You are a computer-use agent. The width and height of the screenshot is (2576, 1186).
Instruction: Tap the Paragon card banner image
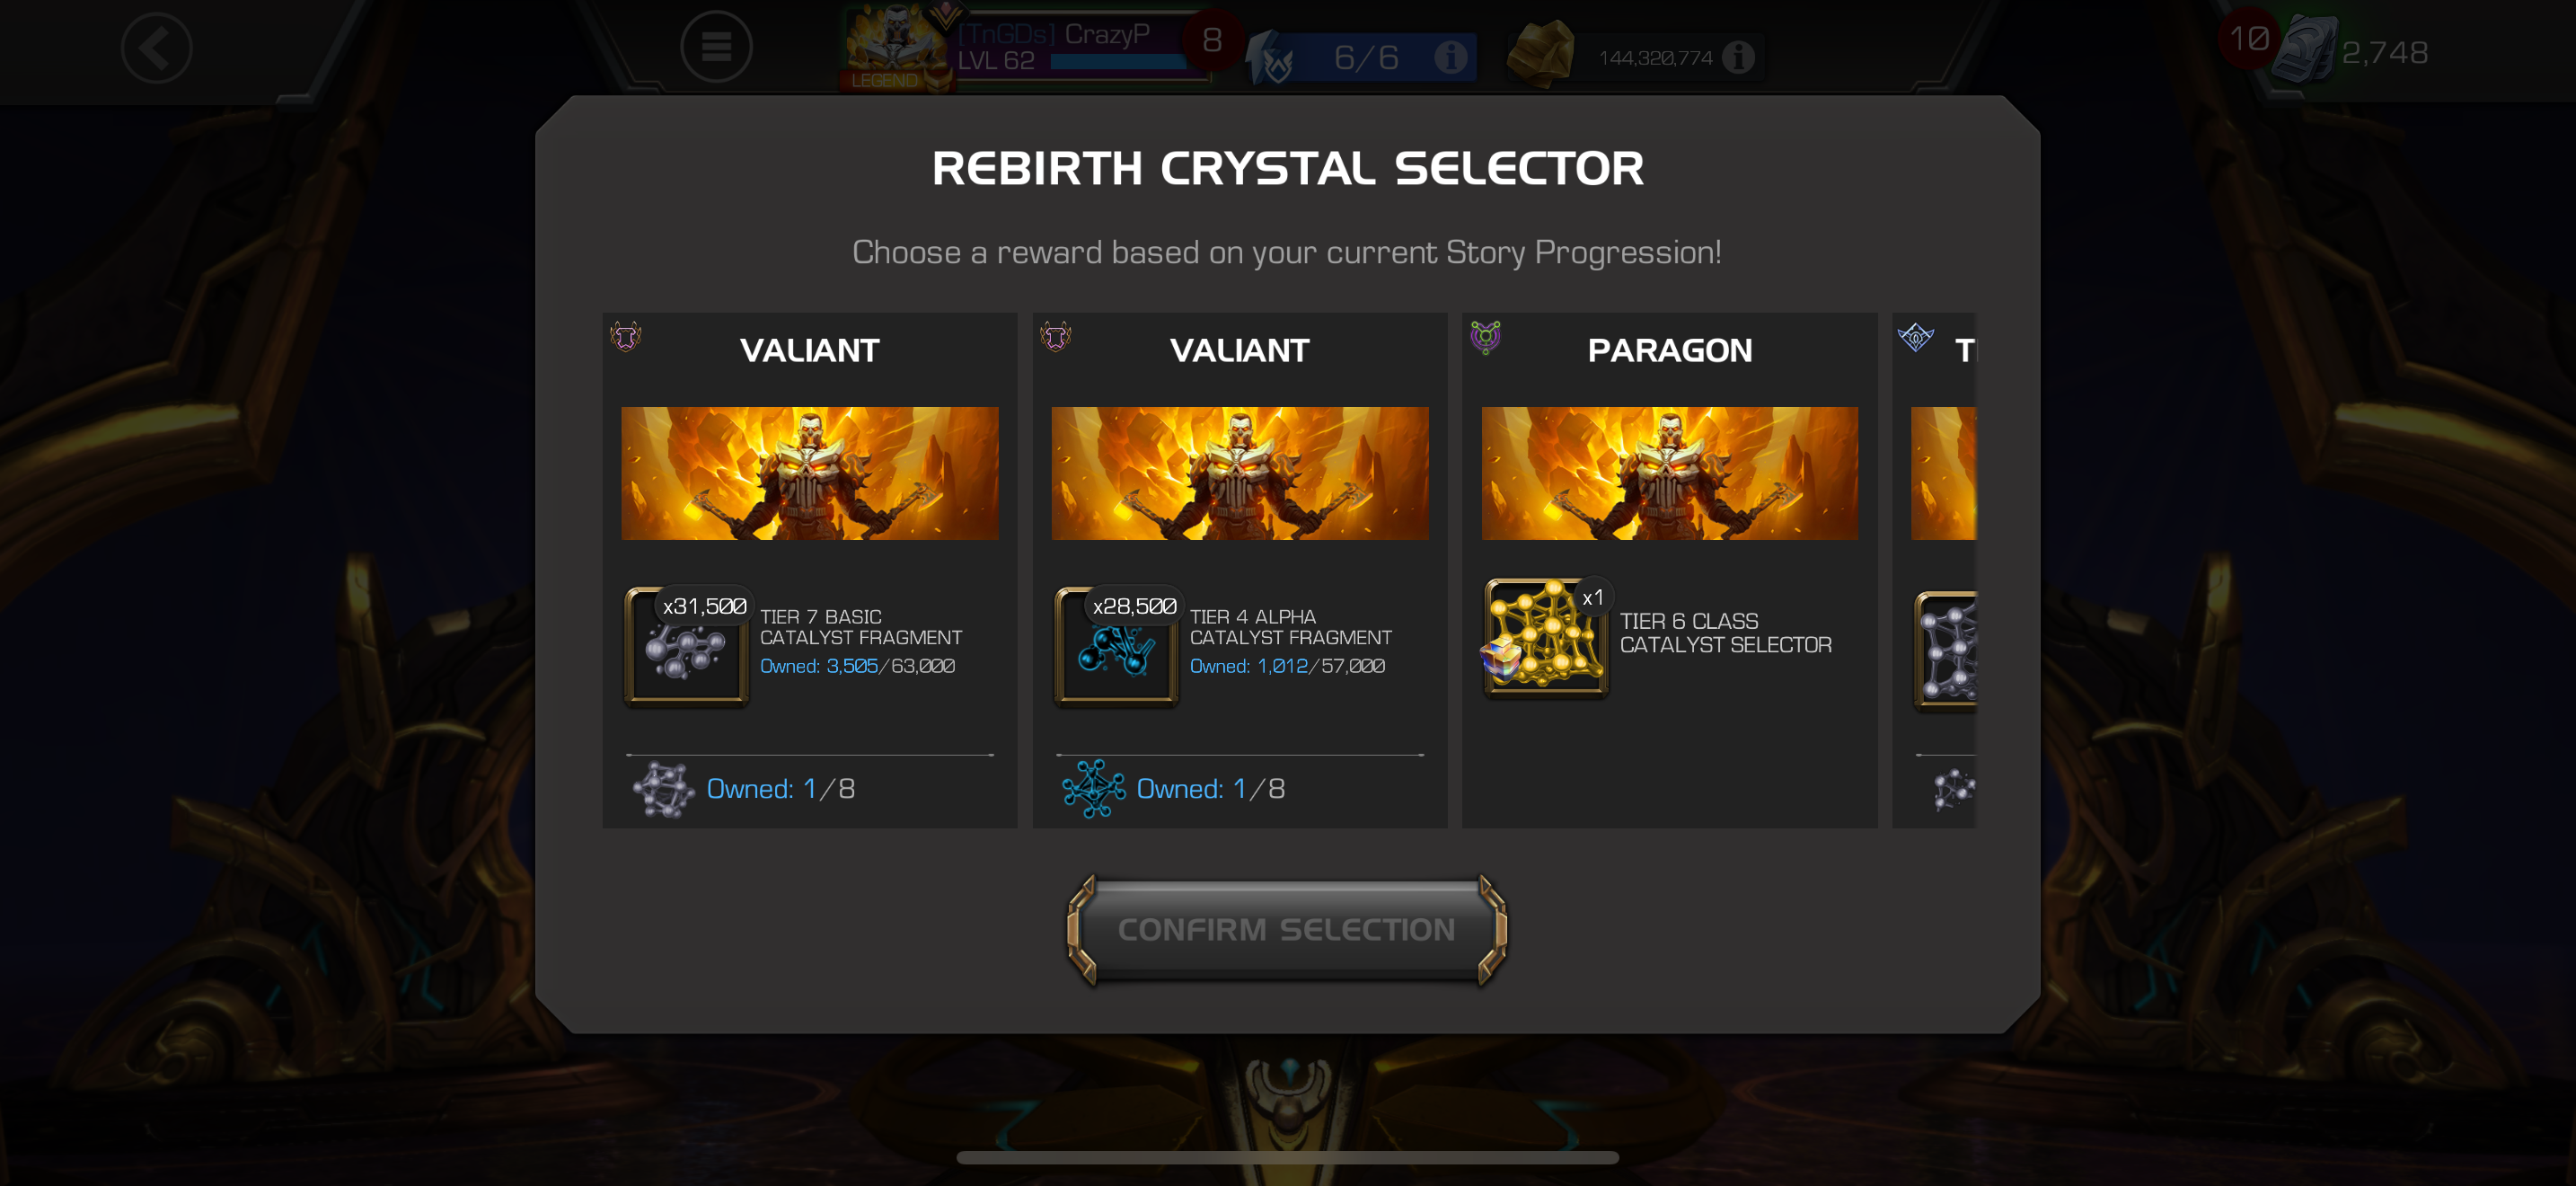(x=1670, y=473)
